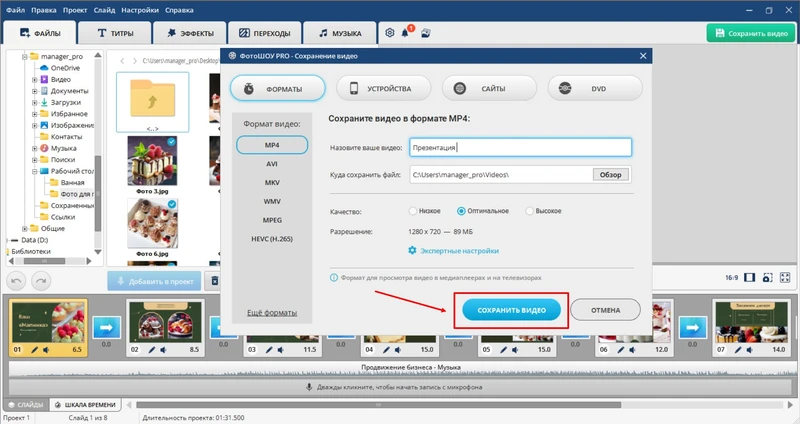
Task: Open transition after slide 01
Action: click(x=106, y=328)
